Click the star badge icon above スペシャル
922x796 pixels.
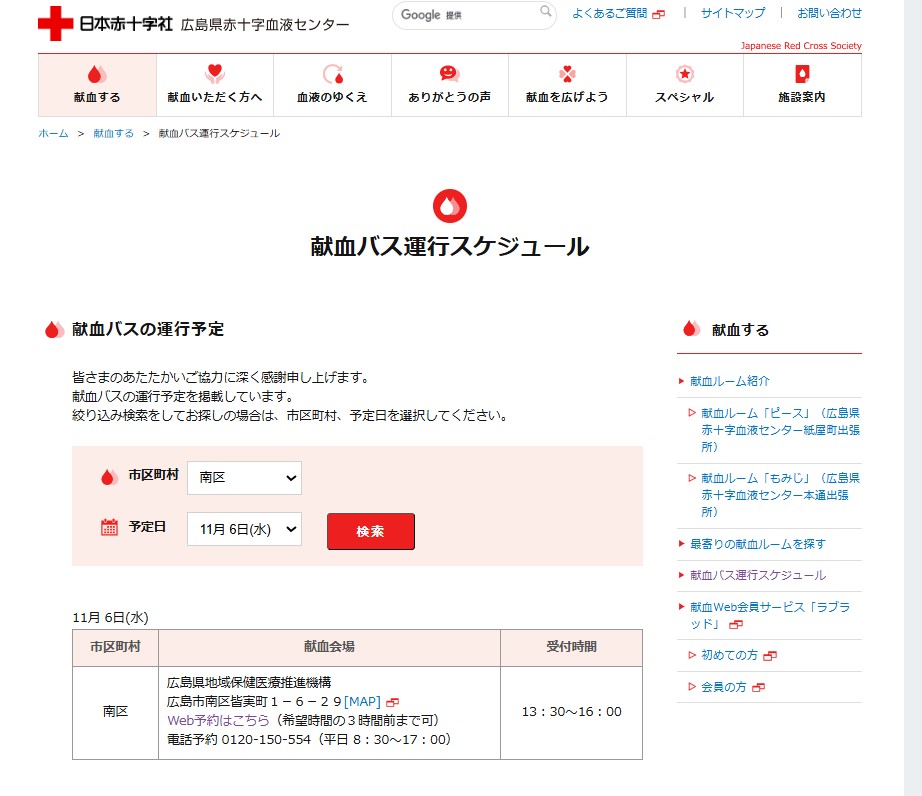click(684, 73)
